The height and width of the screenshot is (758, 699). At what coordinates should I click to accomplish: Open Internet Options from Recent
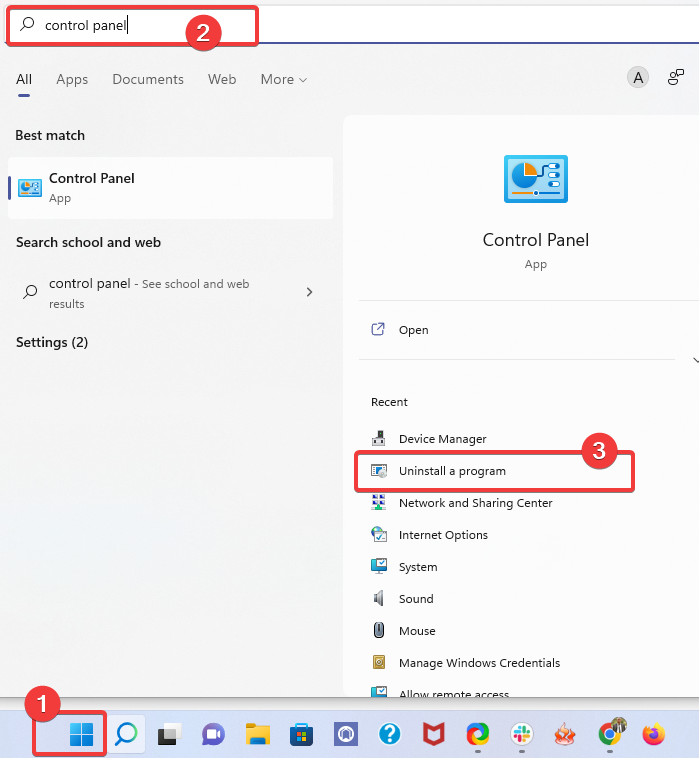pos(443,535)
